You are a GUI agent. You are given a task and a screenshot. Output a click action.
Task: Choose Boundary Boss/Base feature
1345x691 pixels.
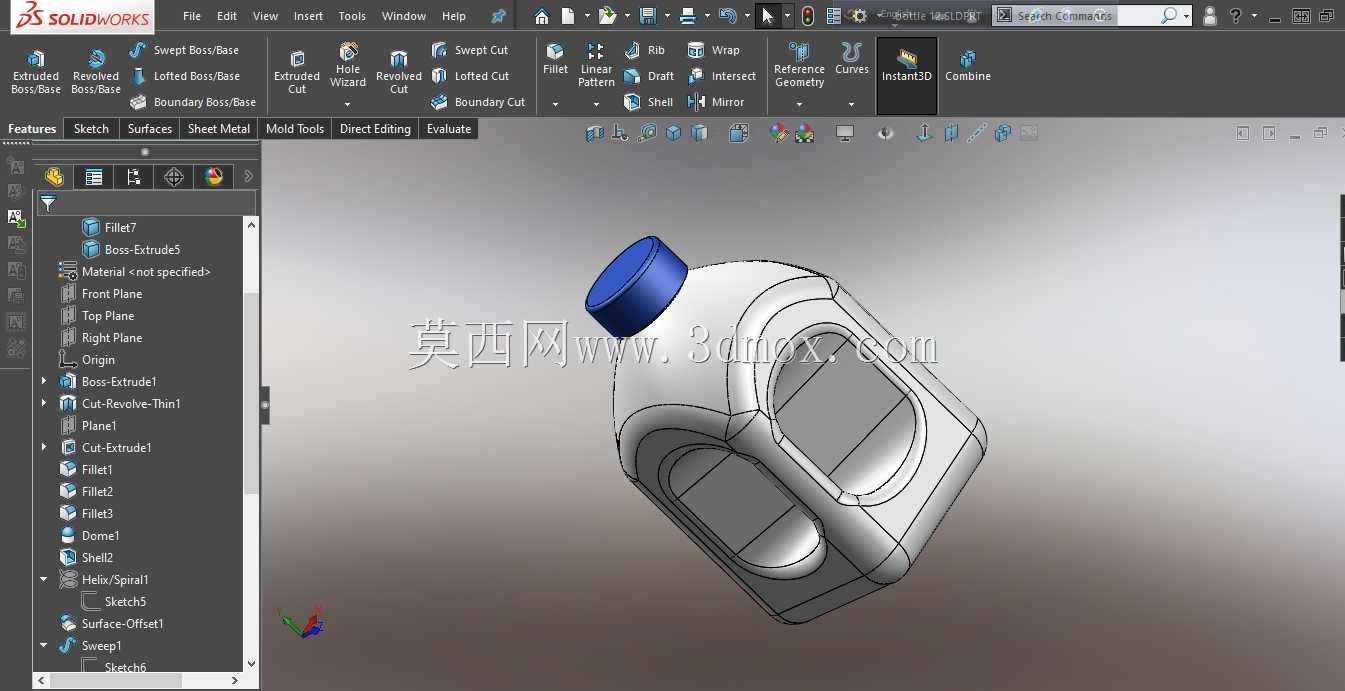[x=192, y=102]
